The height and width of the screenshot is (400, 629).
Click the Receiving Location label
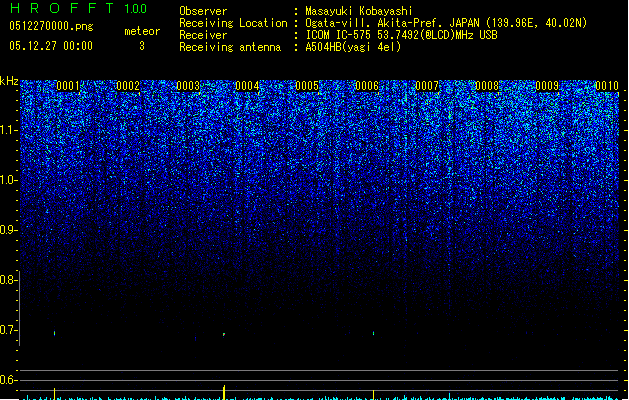(233, 23)
